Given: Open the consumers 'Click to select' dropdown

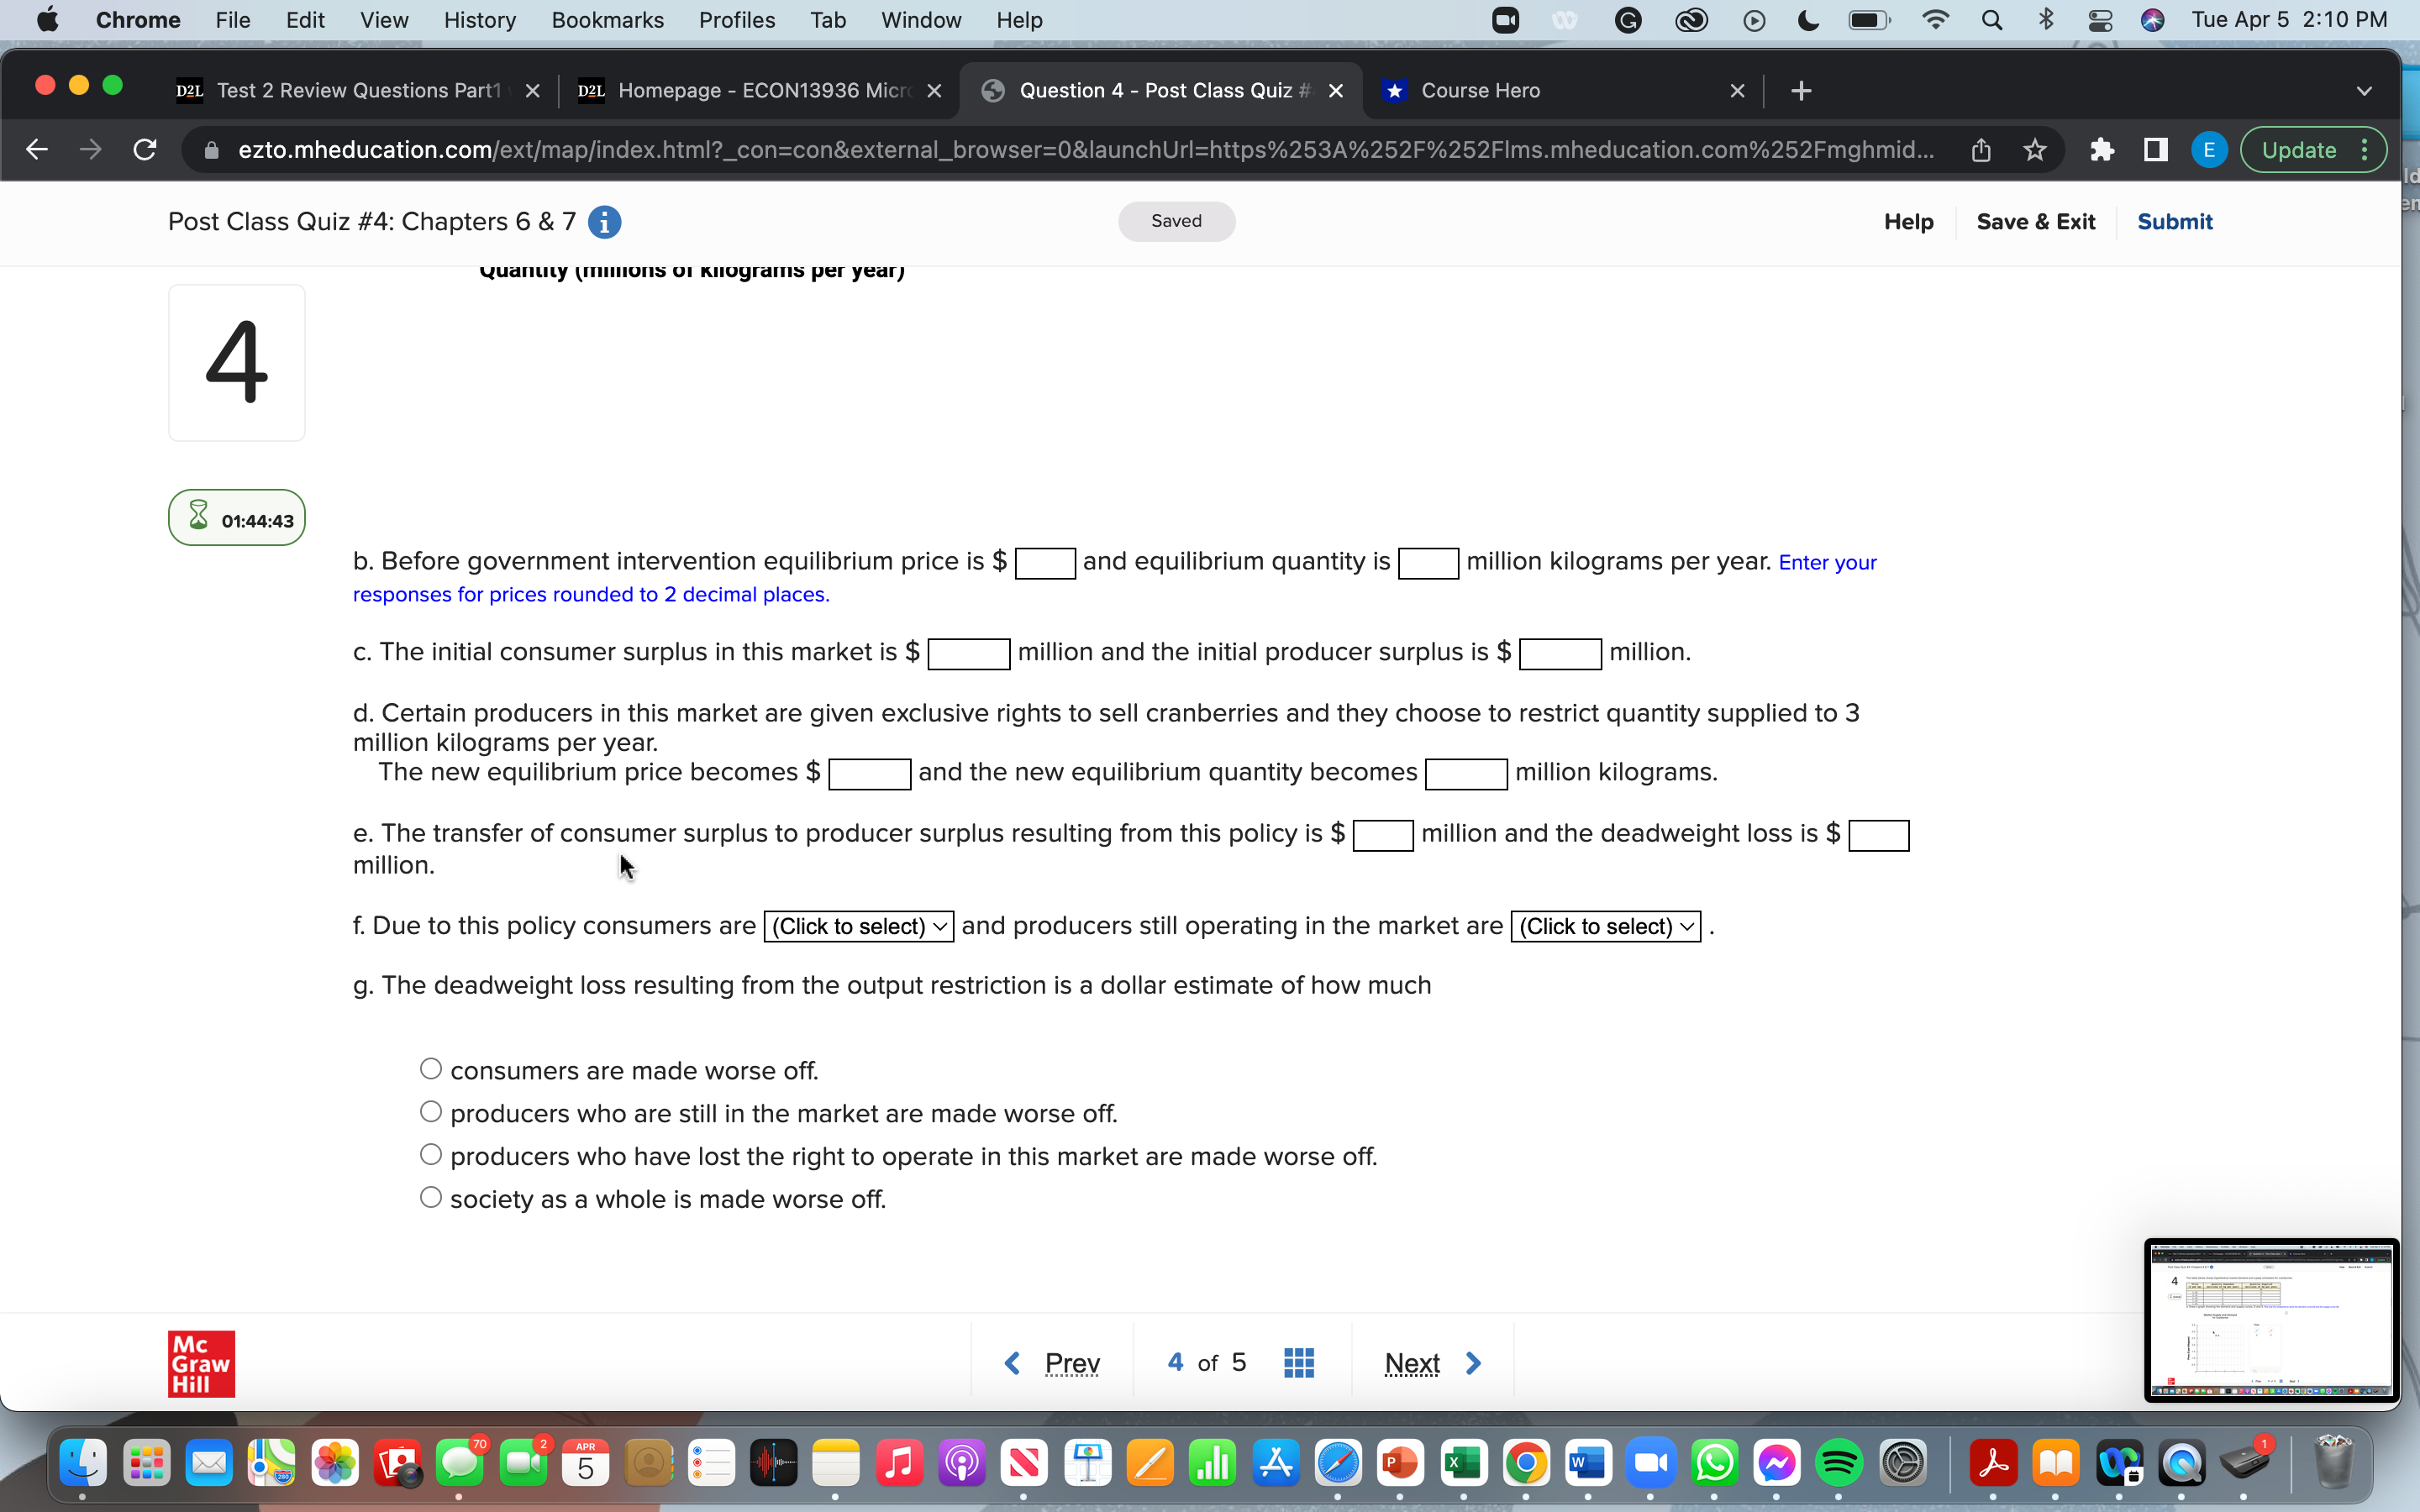Looking at the screenshot, I should [x=857, y=926].
